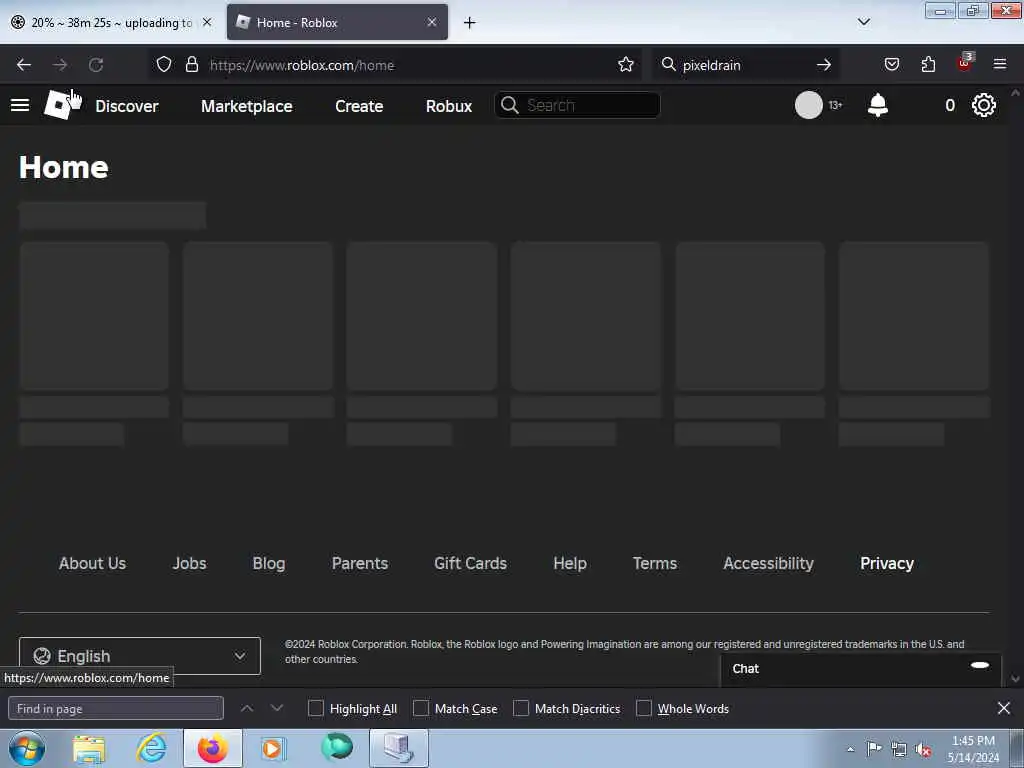View site security padlock info
This screenshot has width=1024, height=768.
click(191, 65)
